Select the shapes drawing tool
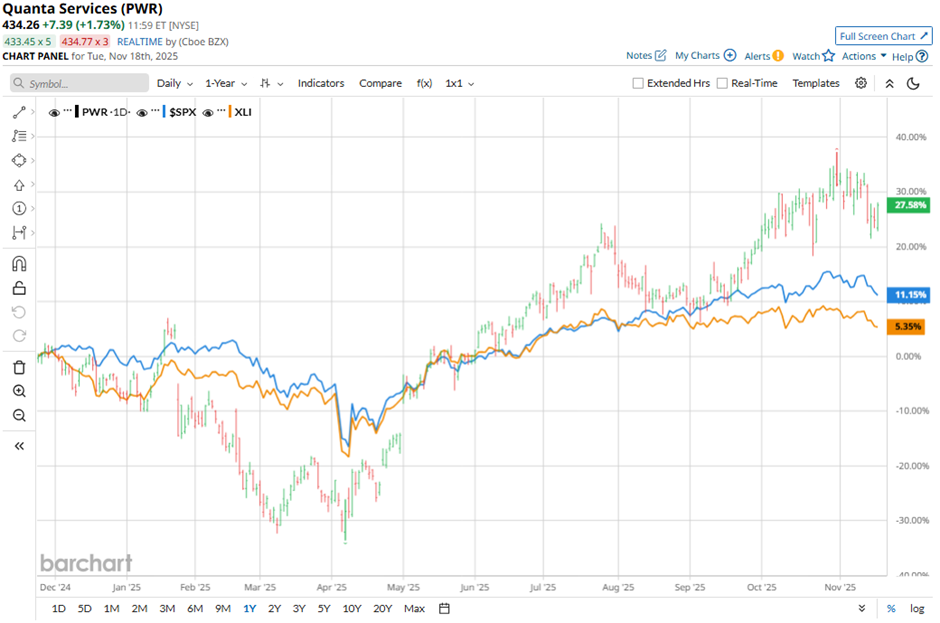This screenshot has width=940, height=623. point(19,161)
